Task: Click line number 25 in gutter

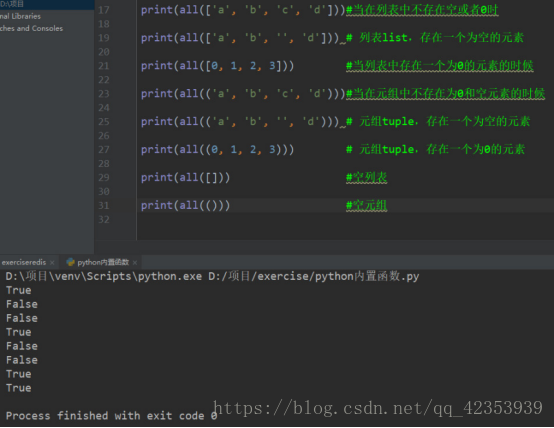Action: [x=104, y=122]
